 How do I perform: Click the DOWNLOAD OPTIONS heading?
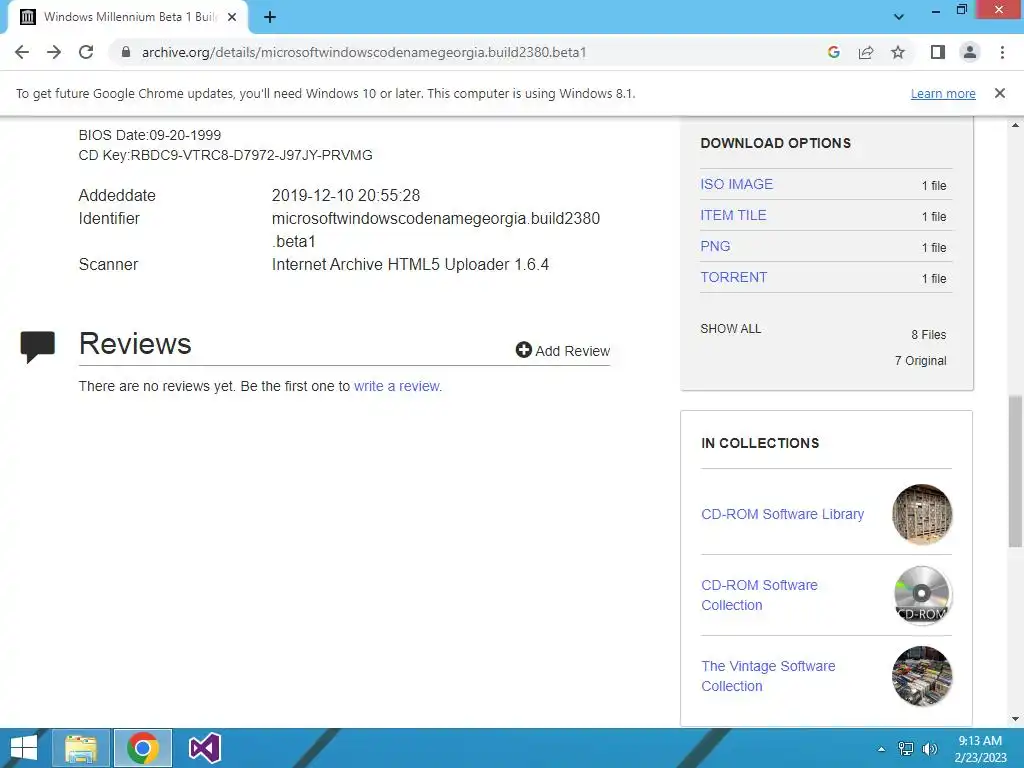[775, 143]
